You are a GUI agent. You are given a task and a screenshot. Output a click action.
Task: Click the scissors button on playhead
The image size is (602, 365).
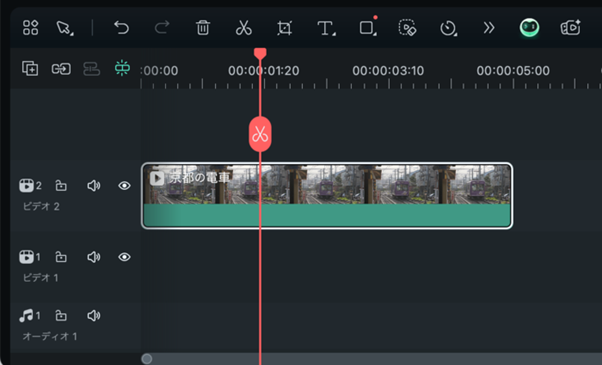click(x=260, y=134)
